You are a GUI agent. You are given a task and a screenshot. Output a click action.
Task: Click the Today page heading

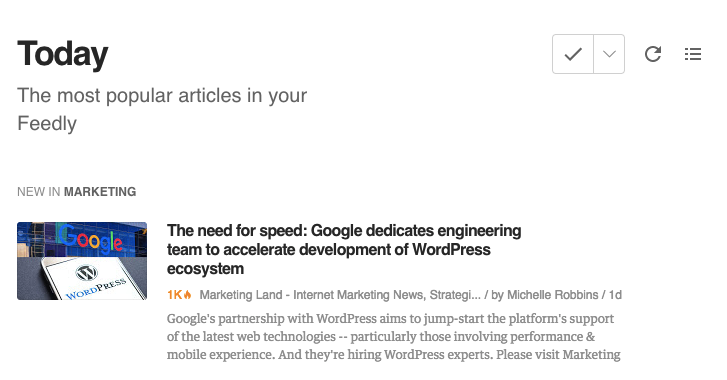[63, 54]
